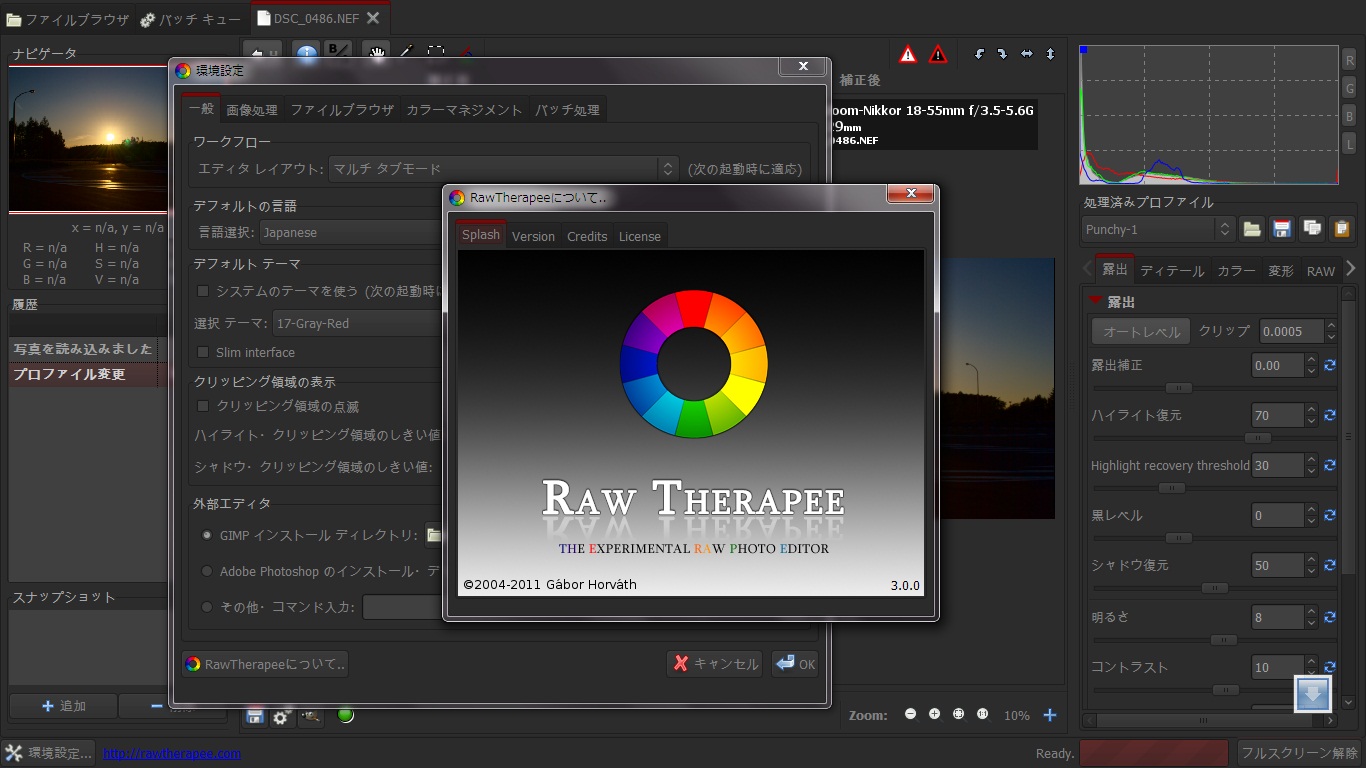Paste the processing profile from clipboard
1366x768 pixels.
point(1341,229)
